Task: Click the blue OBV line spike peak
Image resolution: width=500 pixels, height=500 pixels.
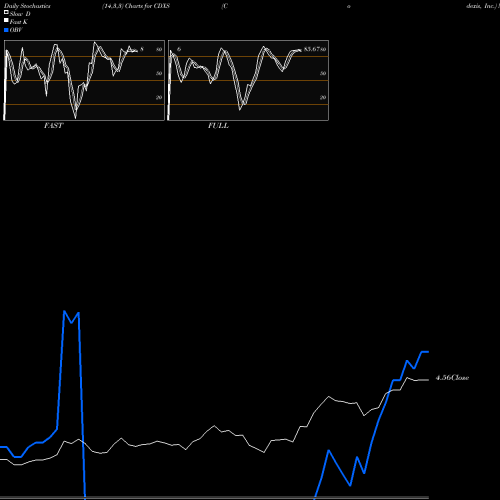Action: (x=64, y=311)
